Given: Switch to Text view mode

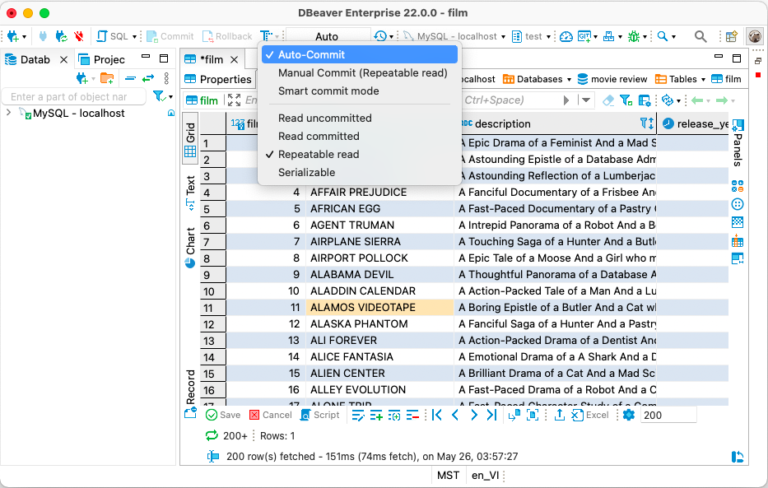Looking at the screenshot, I should (x=190, y=192).
